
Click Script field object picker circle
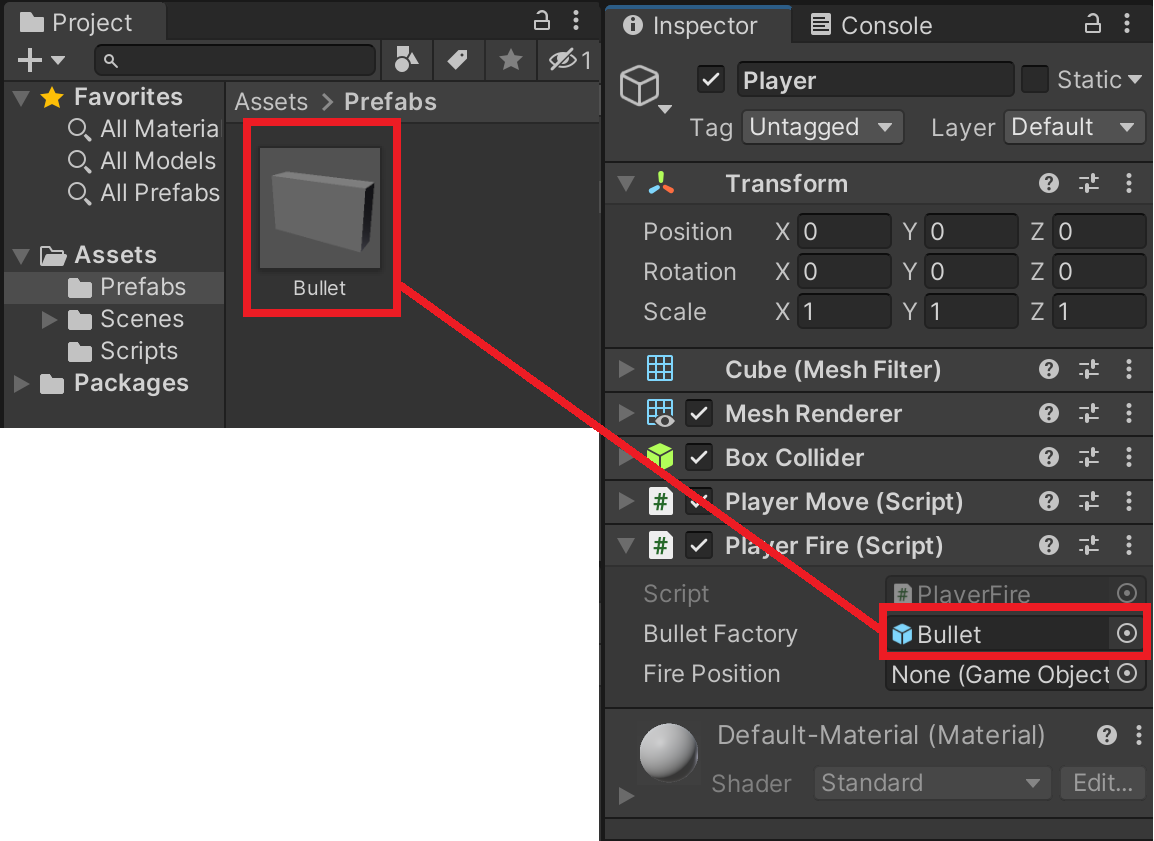pos(1127,593)
